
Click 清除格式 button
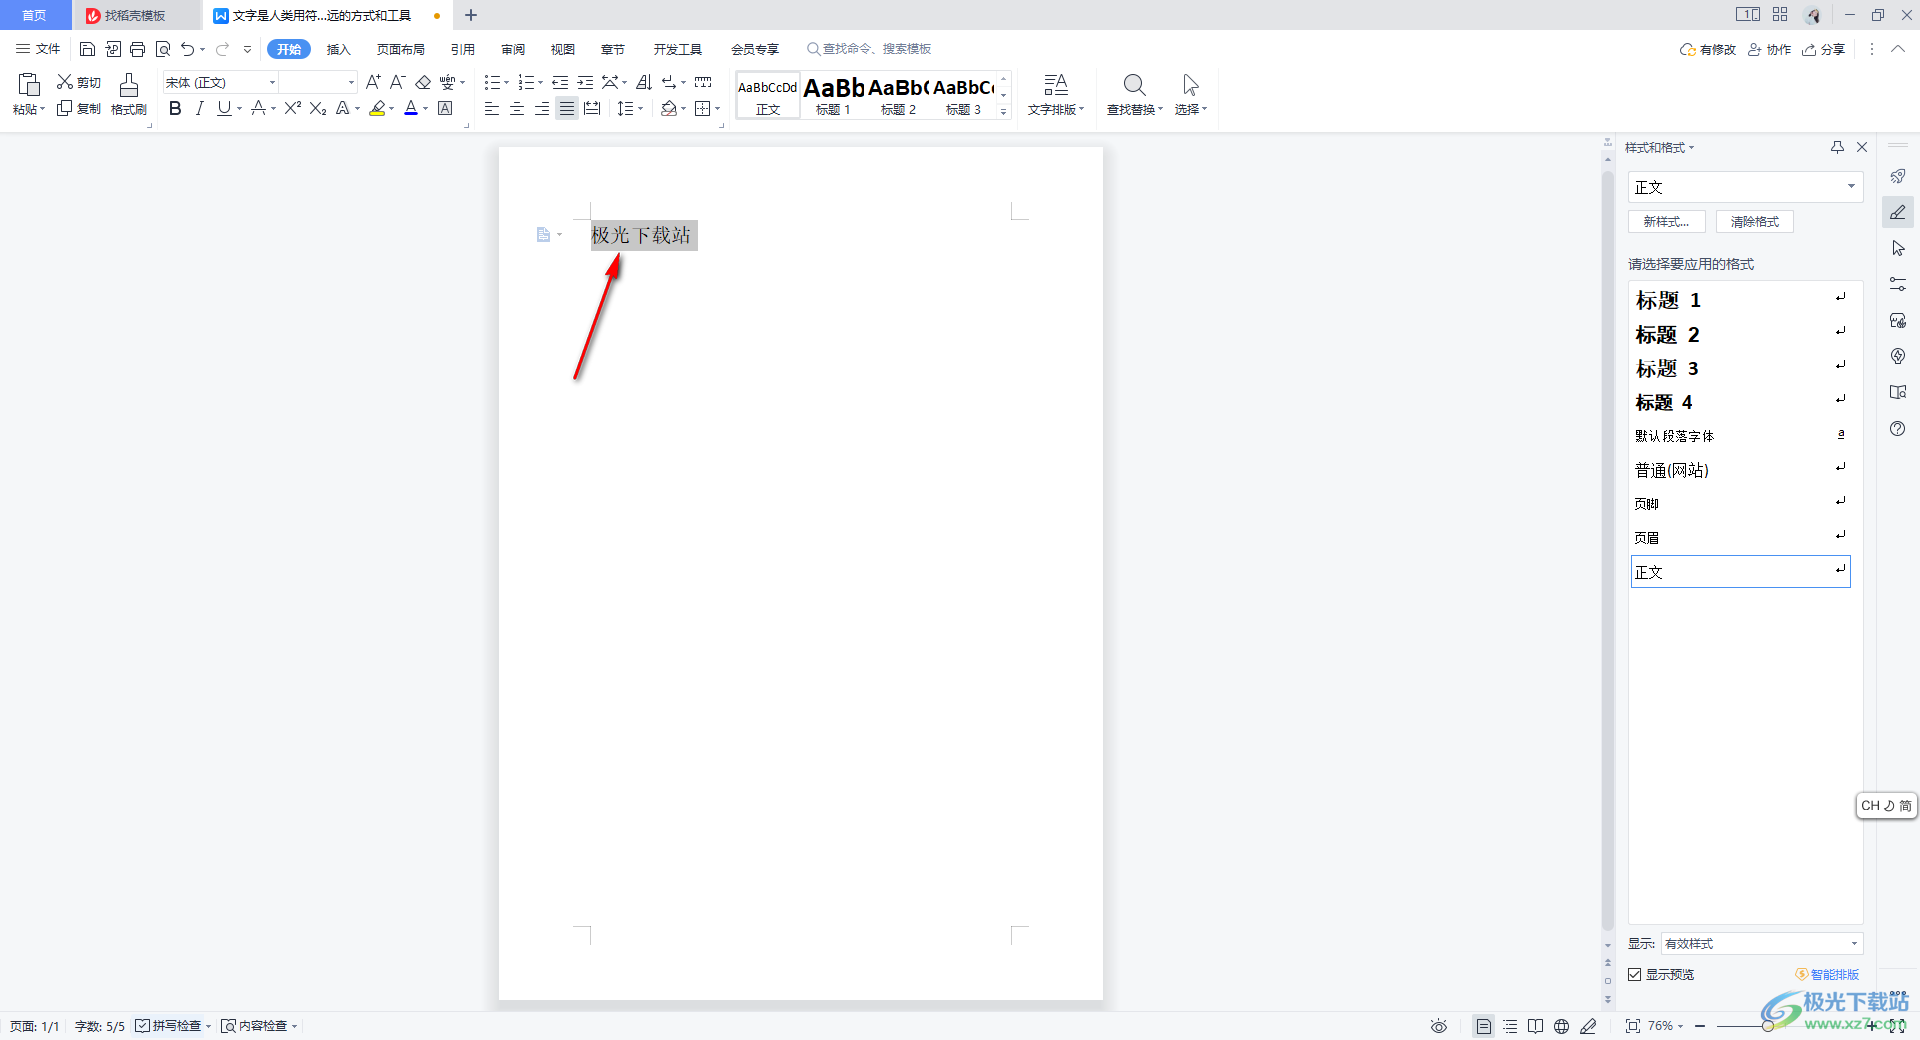[x=1755, y=222]
